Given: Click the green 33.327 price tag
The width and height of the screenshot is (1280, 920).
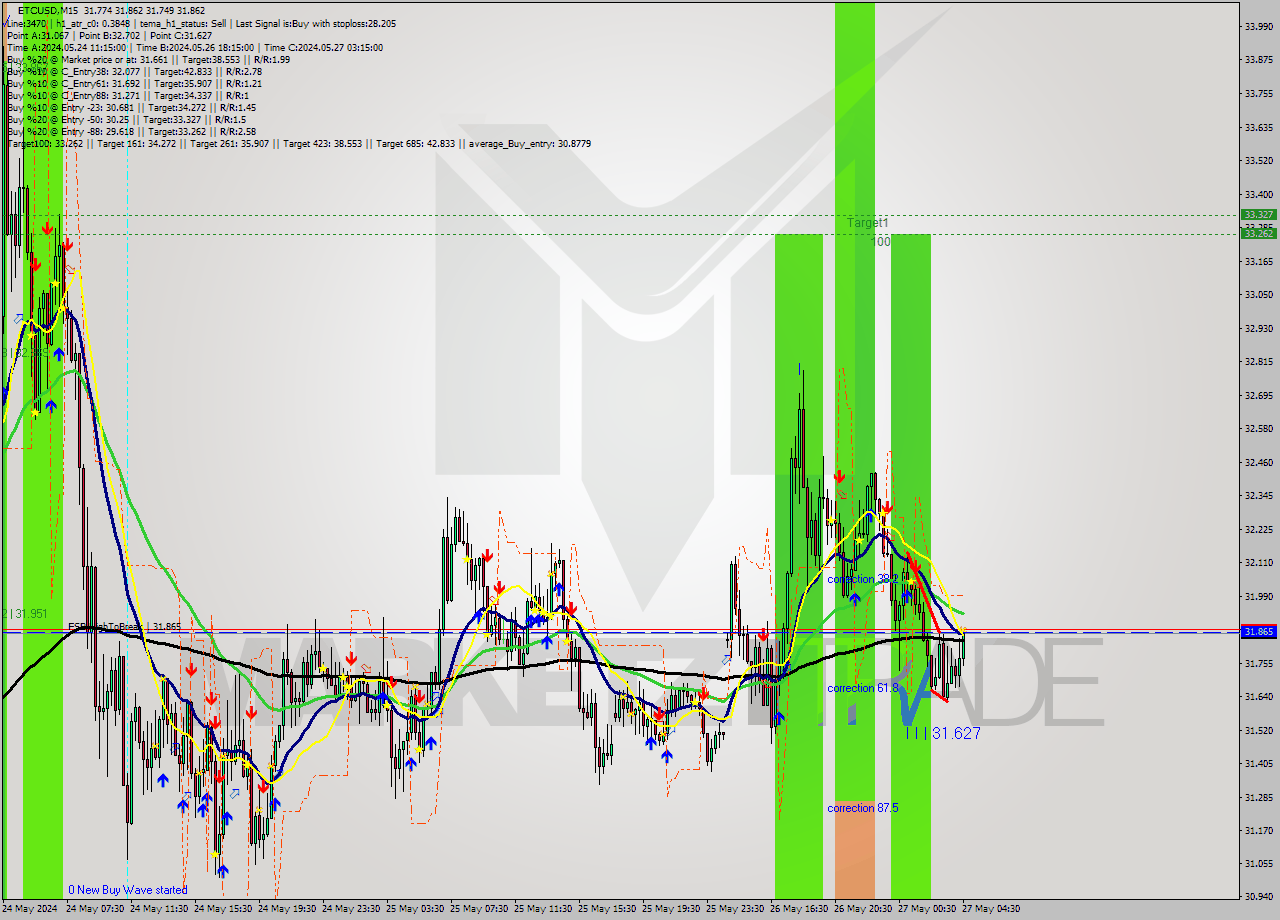Looking at the screenshot, I should [1258, 215].
